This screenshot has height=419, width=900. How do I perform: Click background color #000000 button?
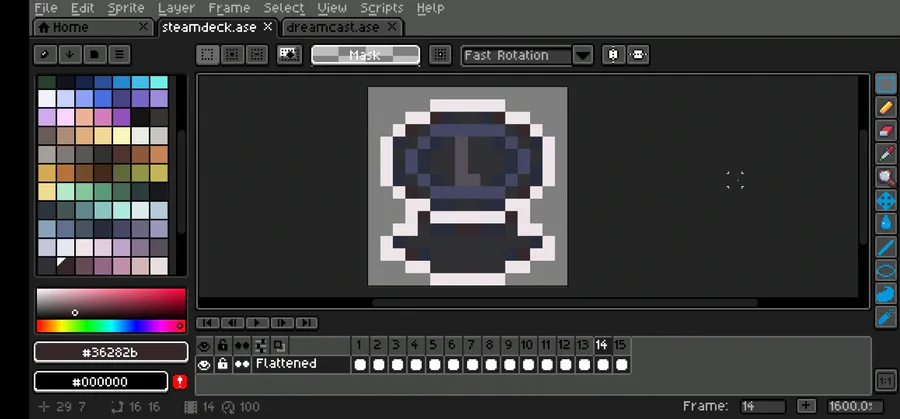[101, 382]
